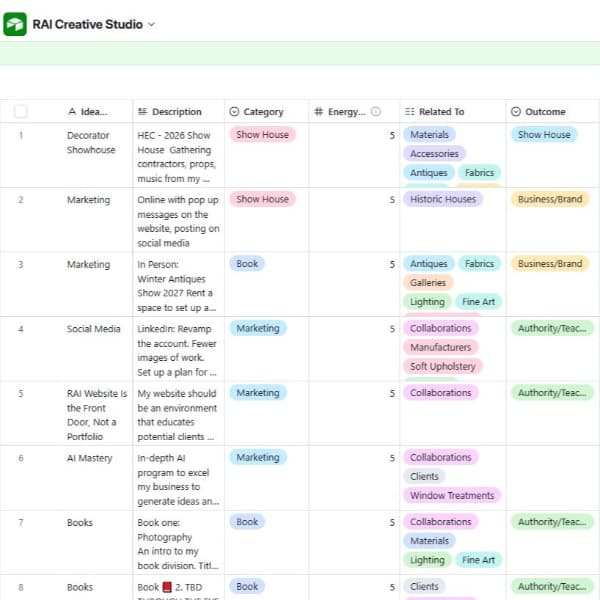Click the number icon beside Energy header
600x600 pixels.
coord(318,112)
